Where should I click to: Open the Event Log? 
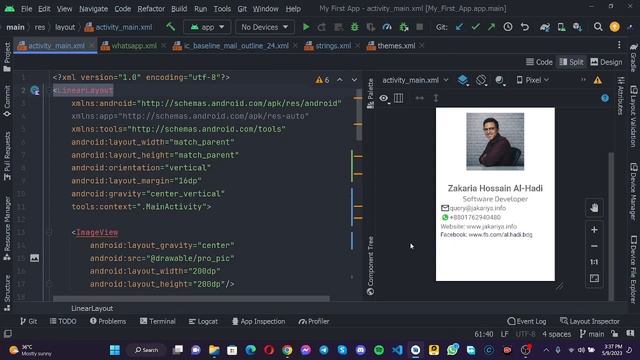click(527, 321)
